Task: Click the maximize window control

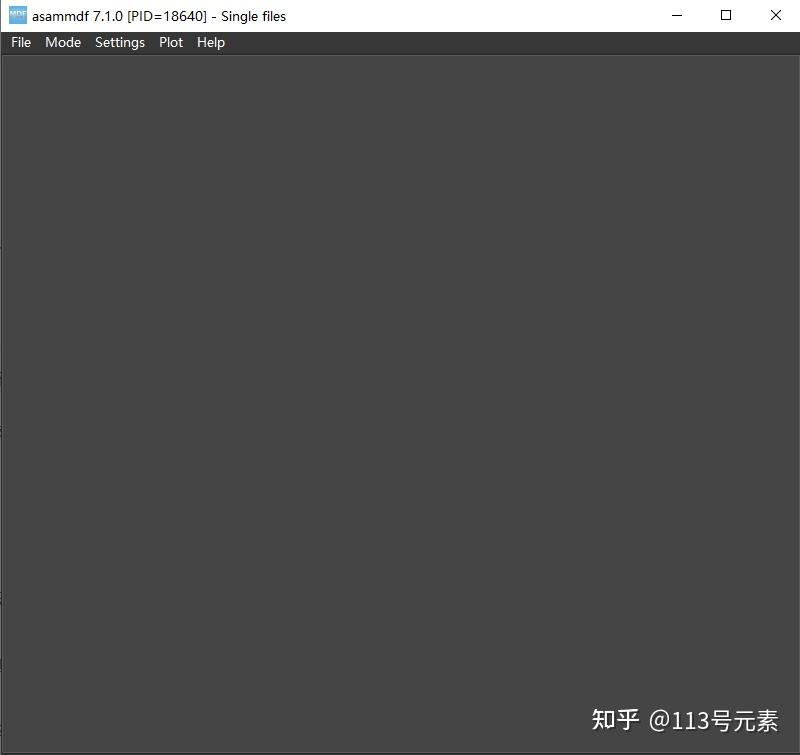Action: [725, 15]
